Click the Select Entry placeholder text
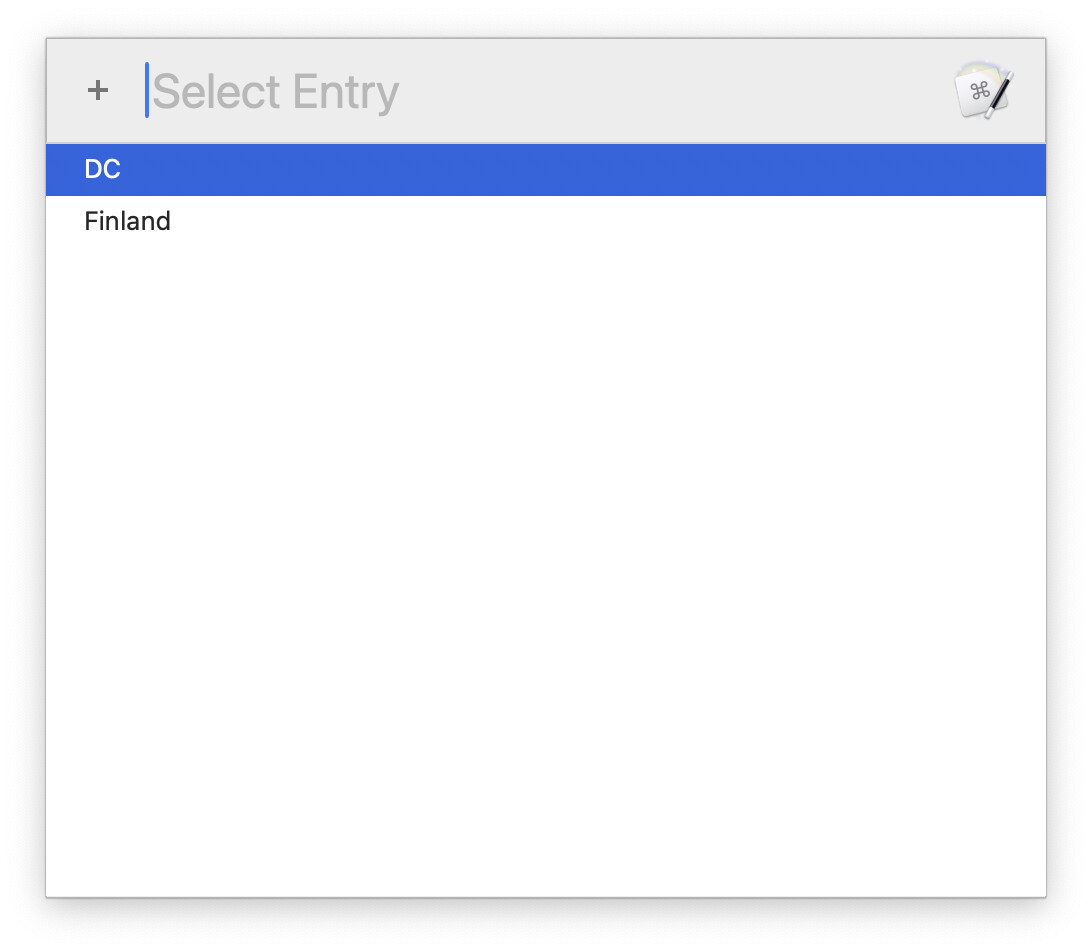This screenshot has width=1092, height=952. coord(276,92)
